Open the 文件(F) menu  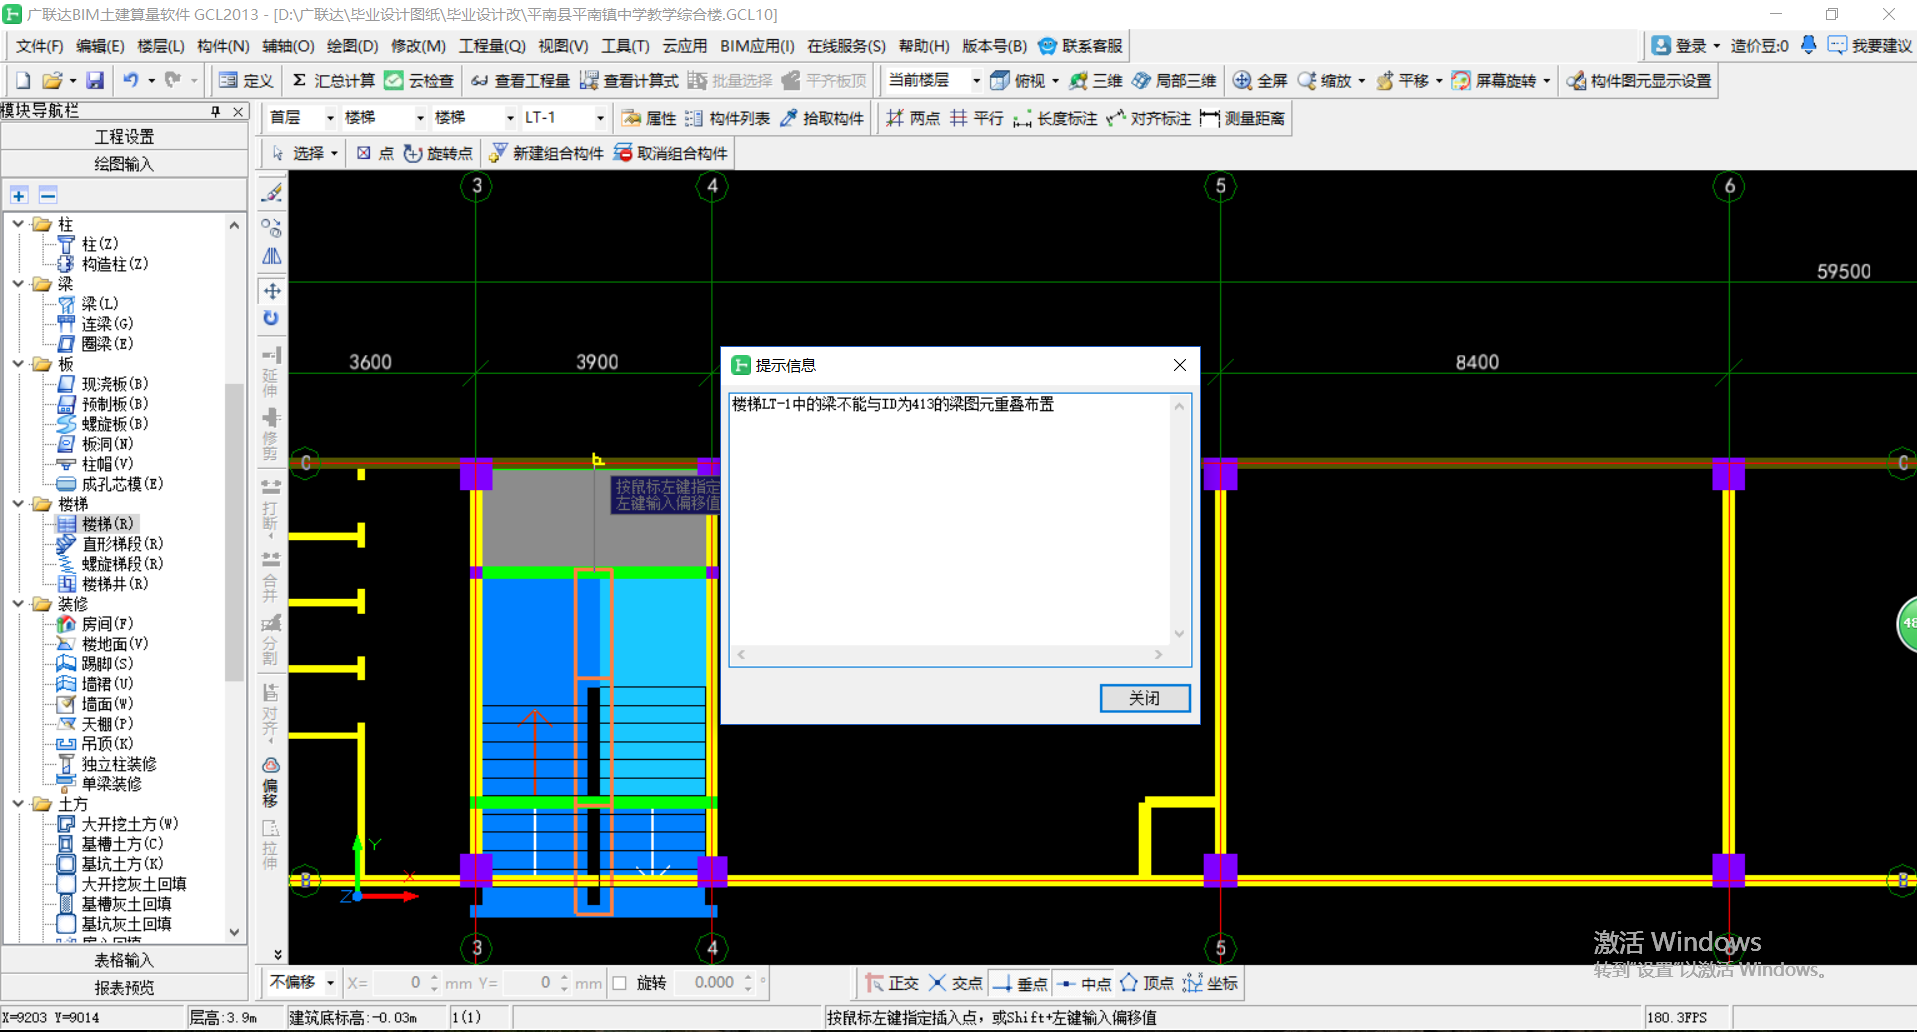pyautogui.click(x=39, y=46)
